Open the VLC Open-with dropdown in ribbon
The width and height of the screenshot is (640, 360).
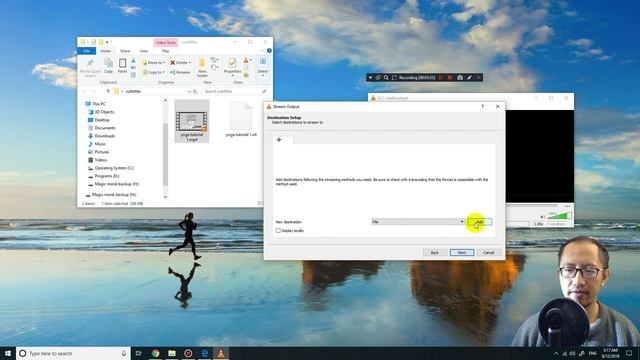(x=247, y=60)
